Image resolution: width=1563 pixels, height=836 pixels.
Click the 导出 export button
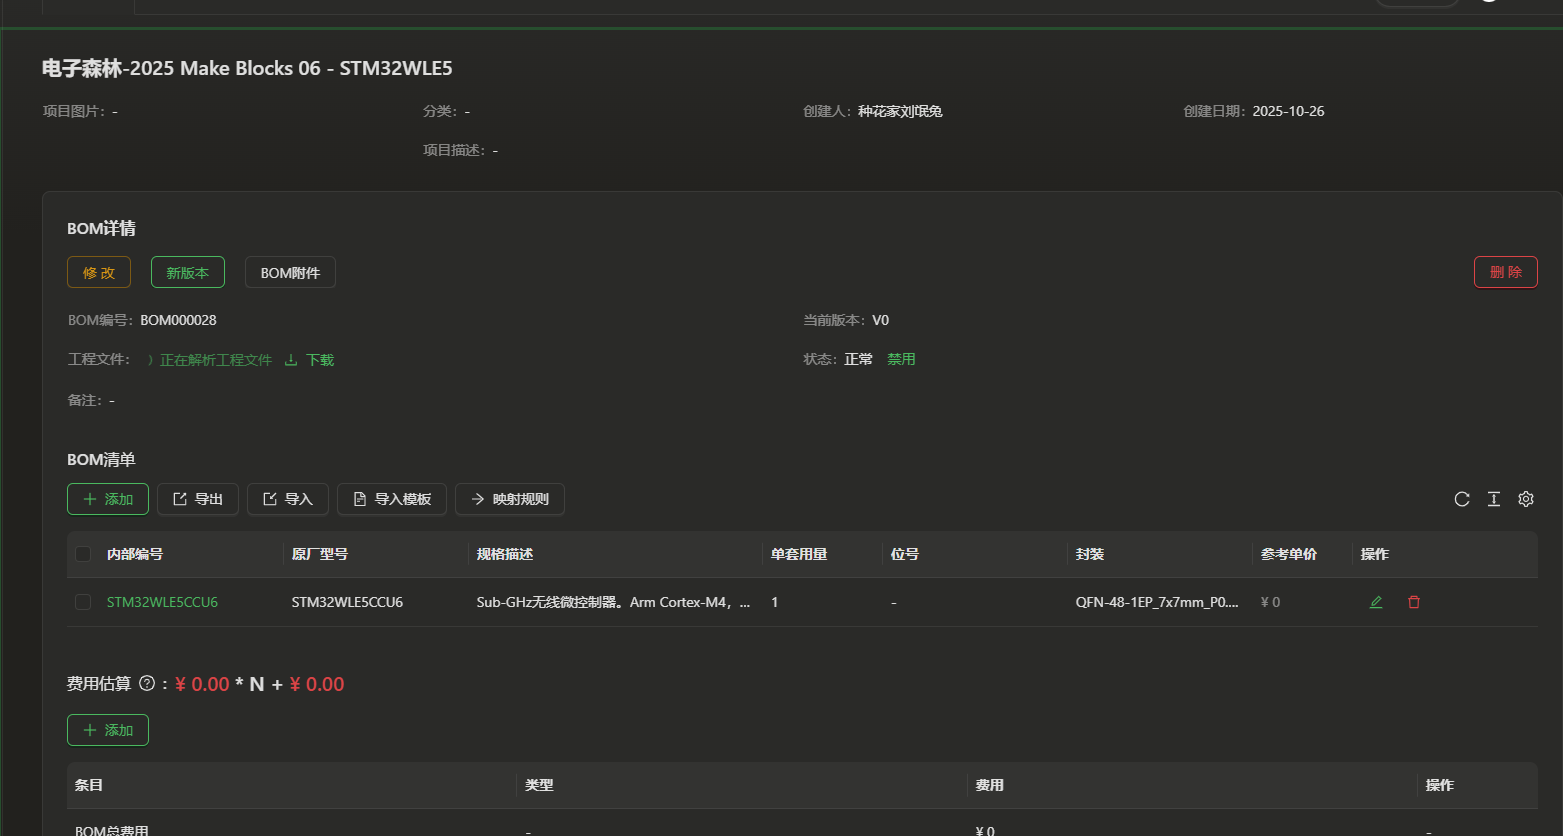[x=198, y=499]
